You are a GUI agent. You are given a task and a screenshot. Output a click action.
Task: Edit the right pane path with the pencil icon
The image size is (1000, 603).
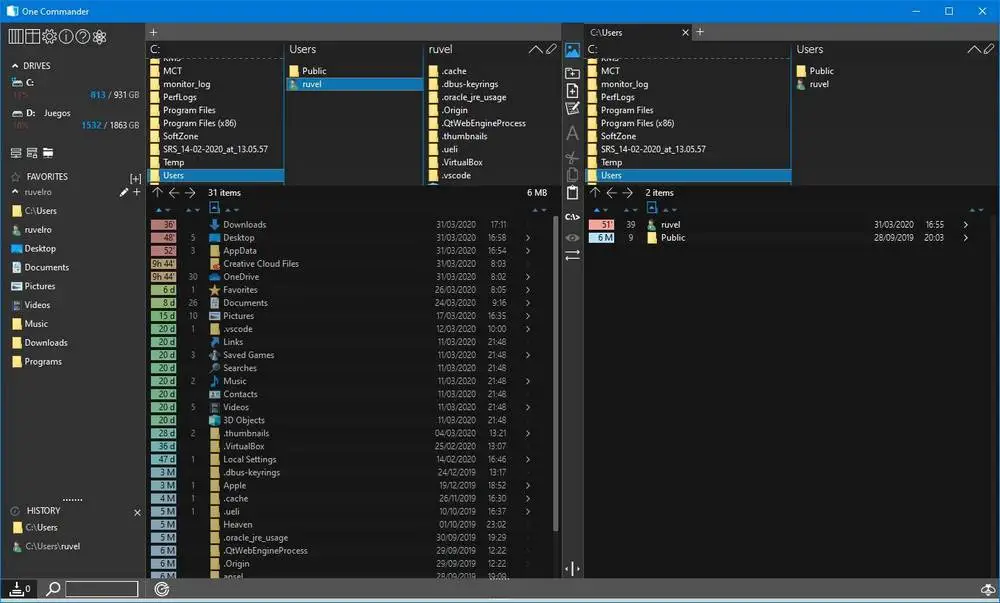[989, 48]
